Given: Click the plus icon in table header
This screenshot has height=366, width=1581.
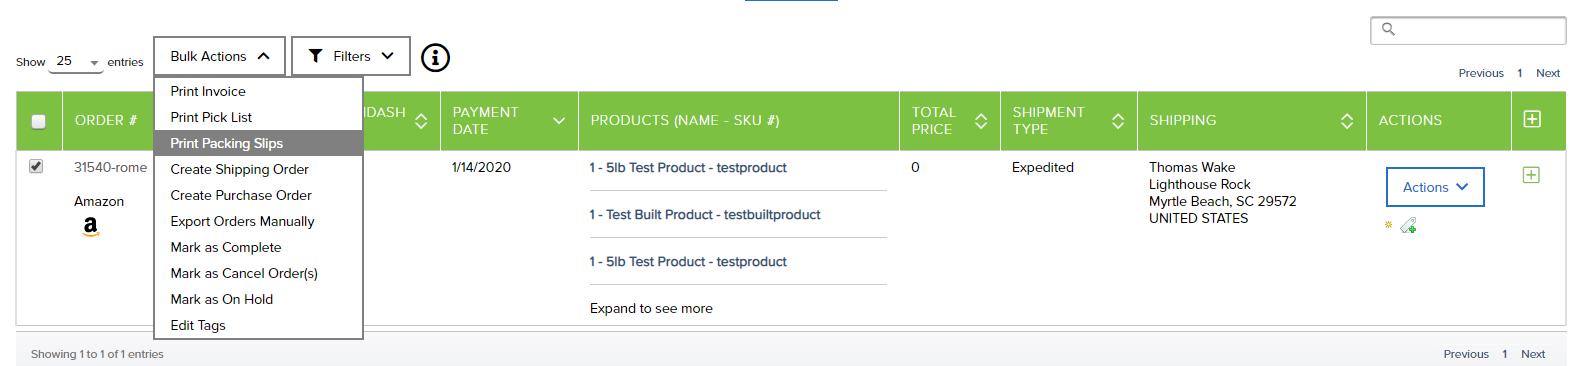Looking at the screenshot, I should coord(1531,119).
